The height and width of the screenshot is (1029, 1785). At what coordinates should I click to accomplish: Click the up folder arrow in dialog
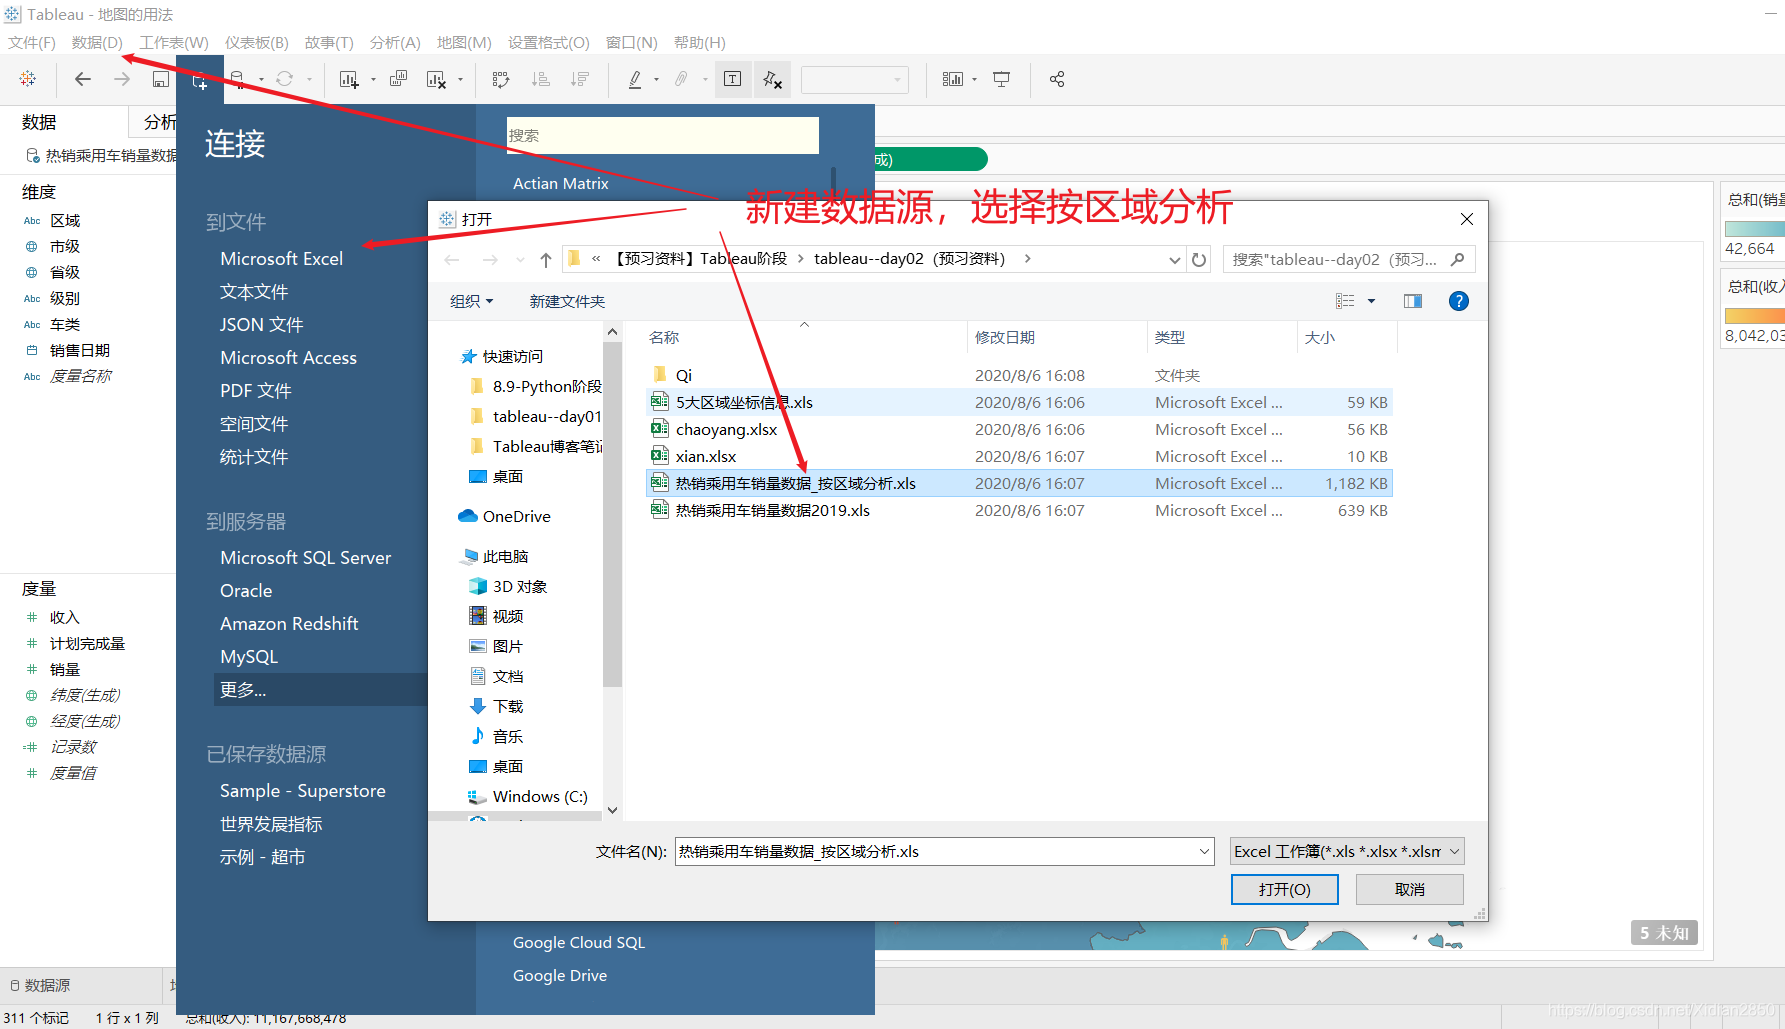coord(546,260)
